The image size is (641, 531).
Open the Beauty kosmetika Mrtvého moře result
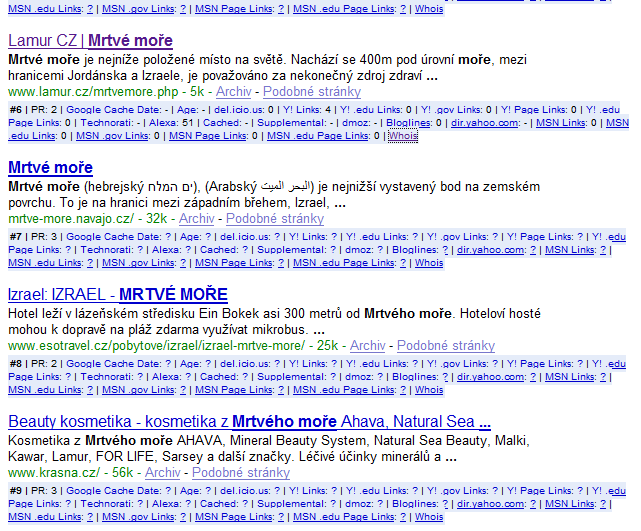pos(249,422)
